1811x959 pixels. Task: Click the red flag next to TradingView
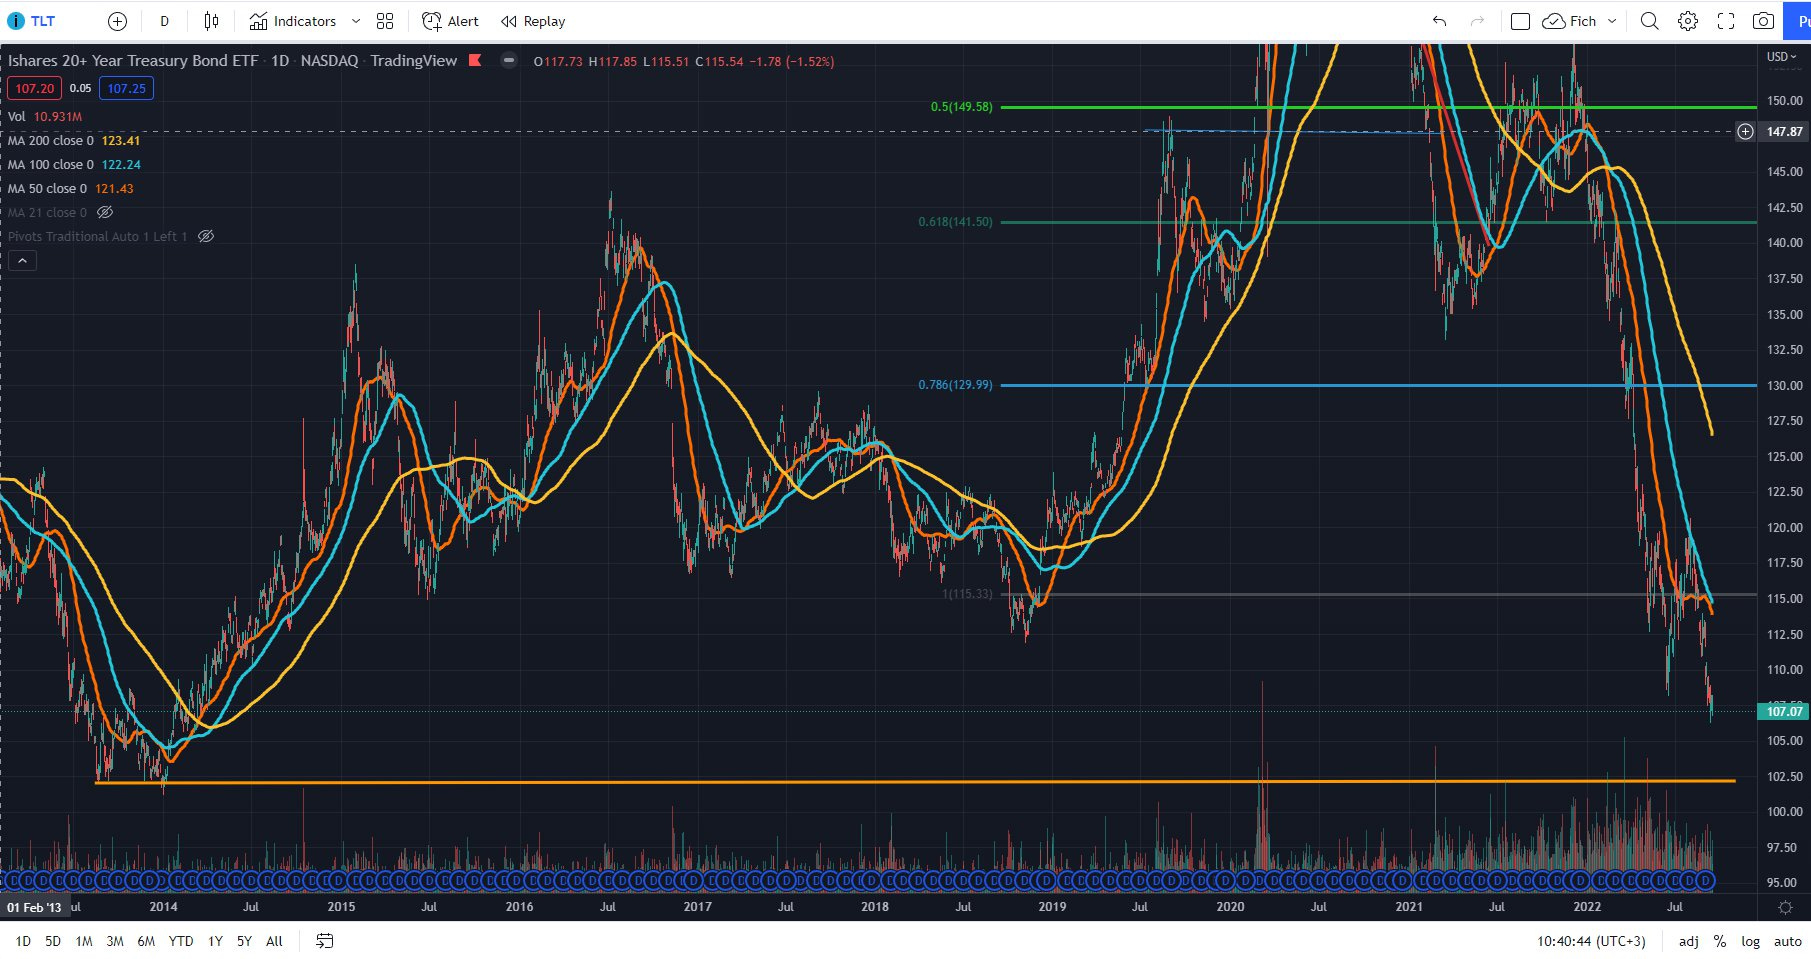[x=475, y=60]
